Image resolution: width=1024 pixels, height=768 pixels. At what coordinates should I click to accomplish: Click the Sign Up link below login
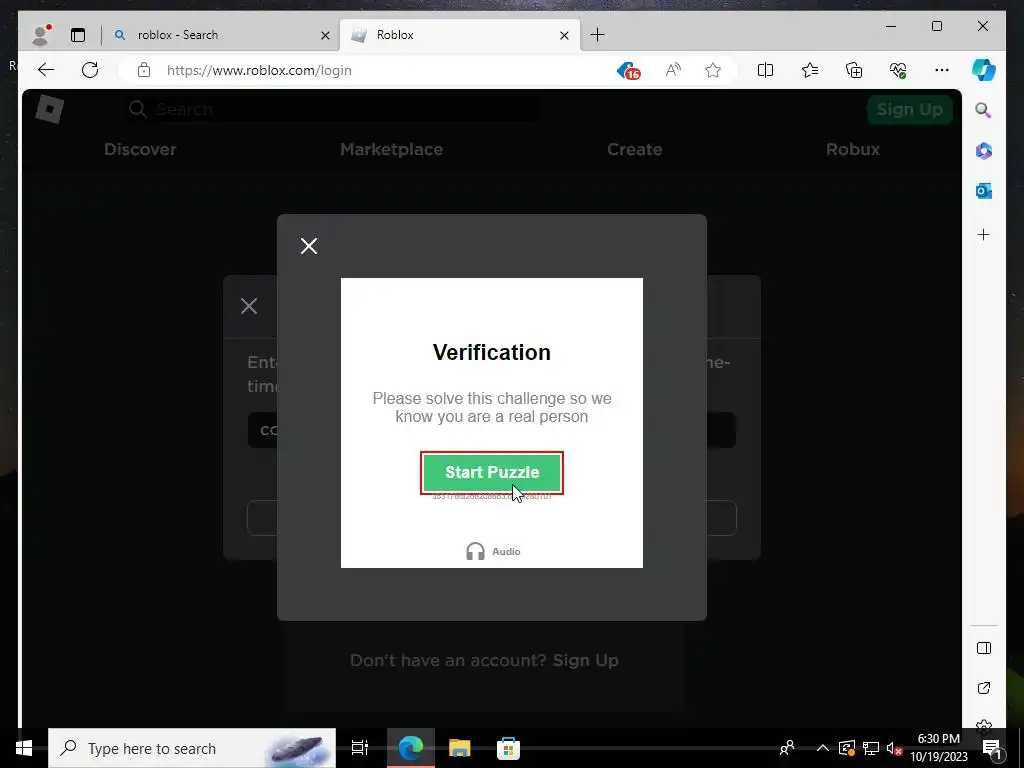click(x=585, y=660)
